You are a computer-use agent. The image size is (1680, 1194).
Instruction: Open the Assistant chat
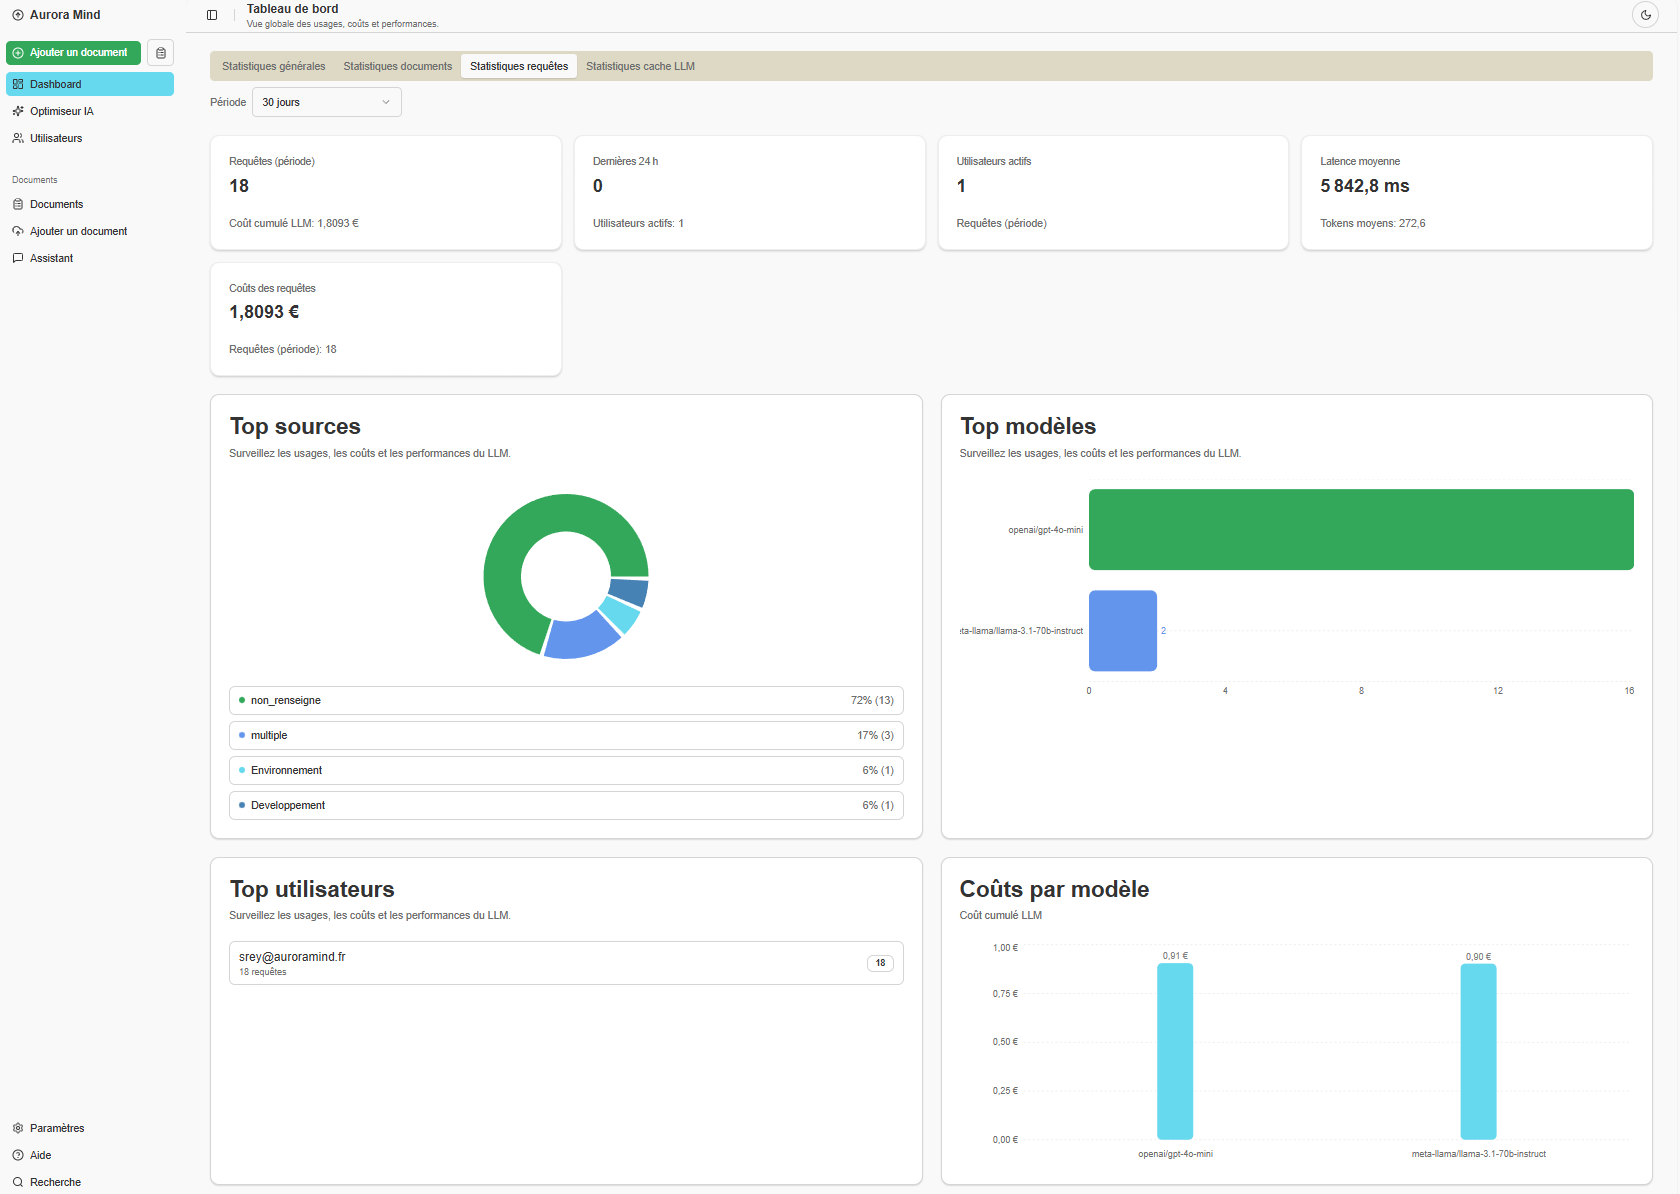coord(51,258)
